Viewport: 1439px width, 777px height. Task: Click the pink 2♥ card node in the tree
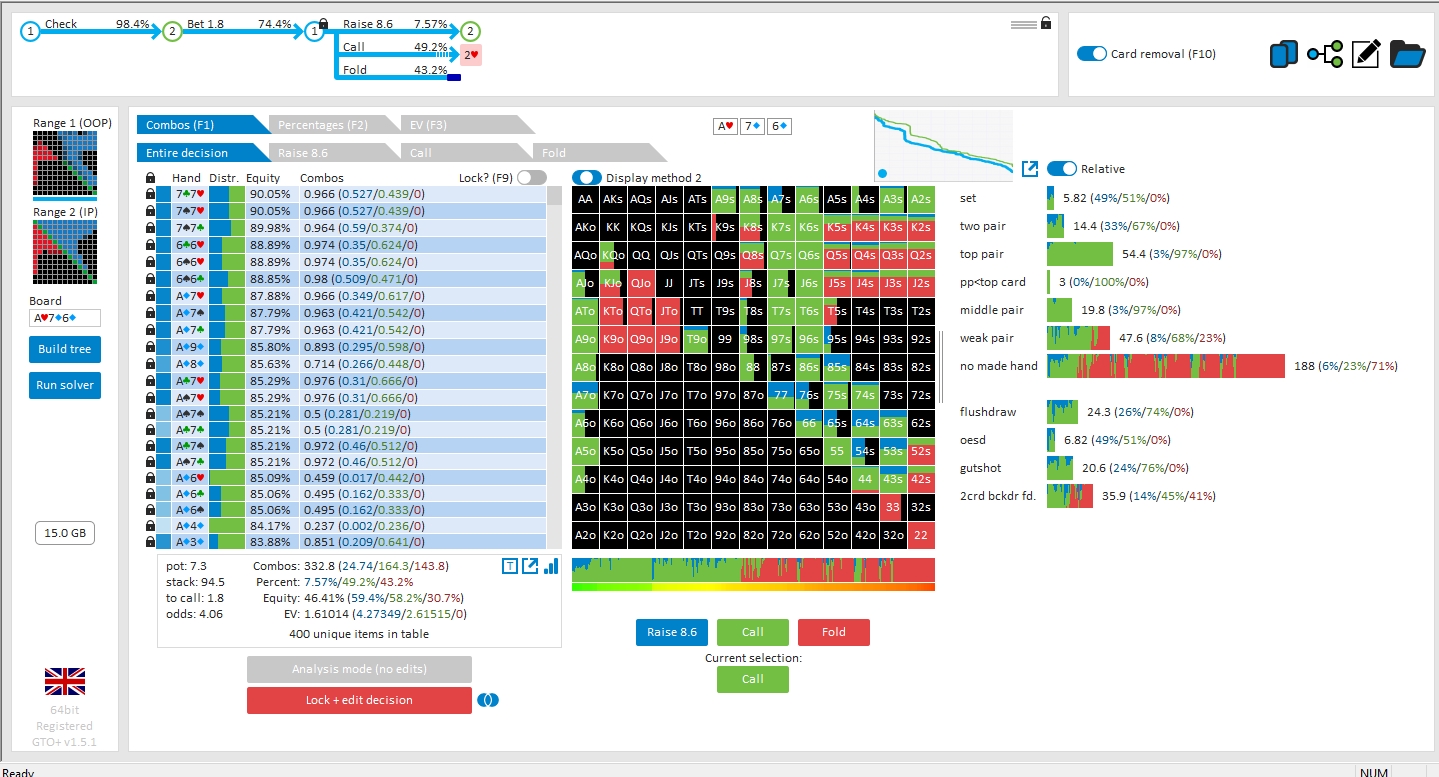(x=472, y=55)
